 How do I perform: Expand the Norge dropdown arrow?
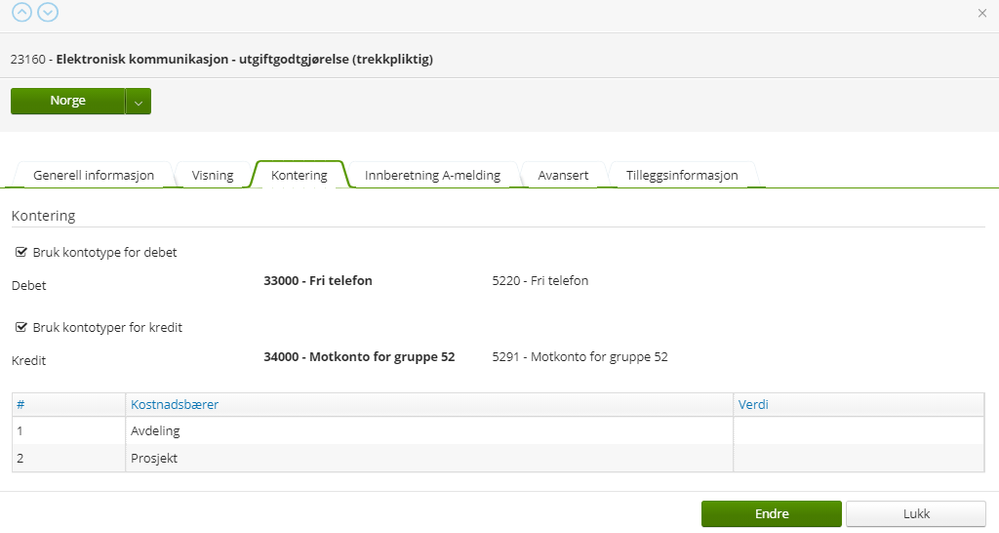point(139,101)
